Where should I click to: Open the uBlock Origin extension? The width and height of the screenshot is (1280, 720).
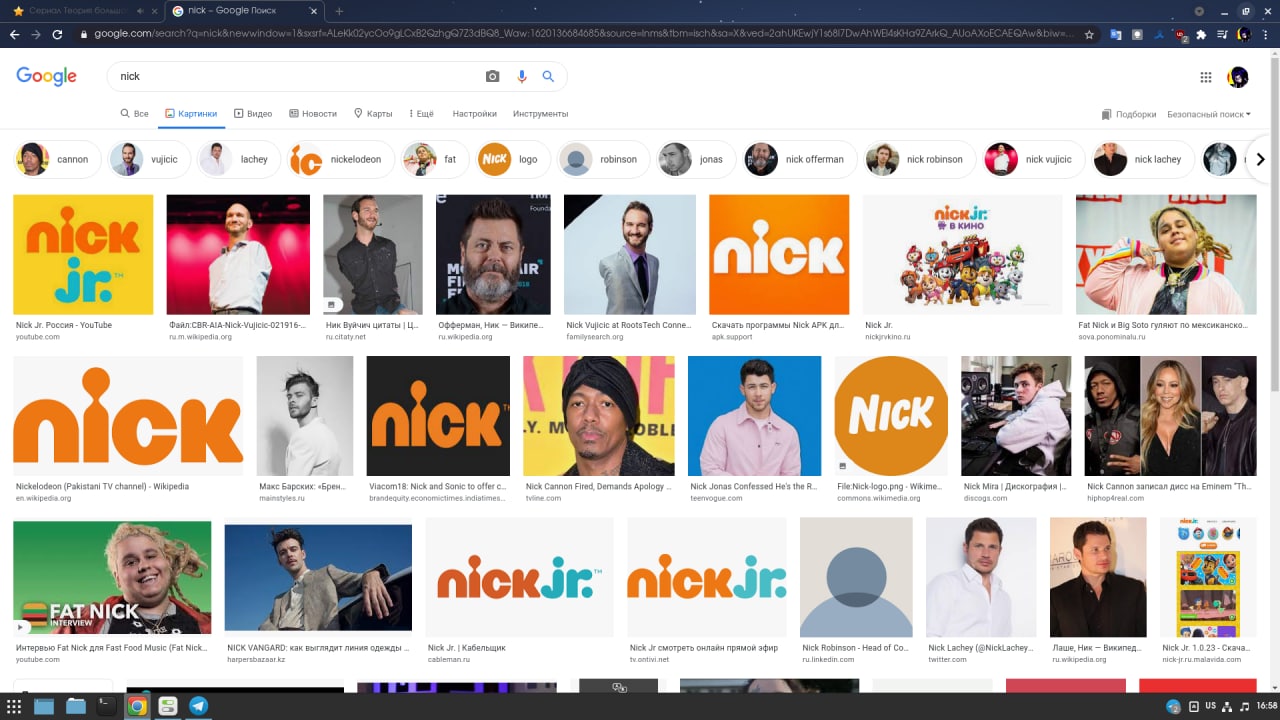pos(1180,35)
